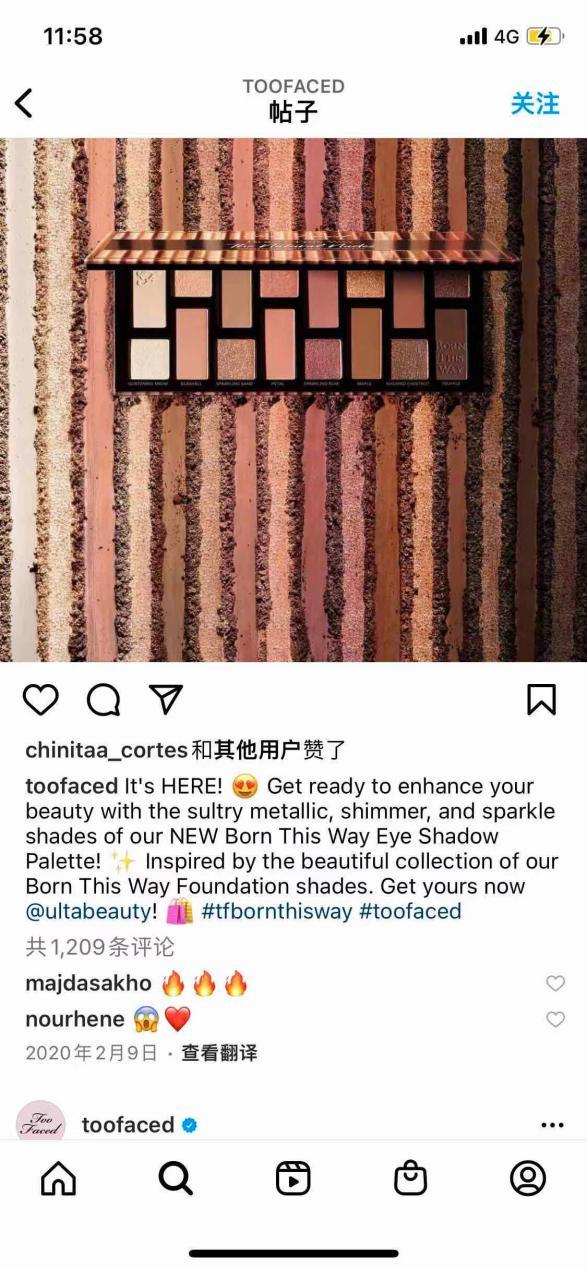The height and width of the screenshot is (1270, 587).
Task: Like the post with heart icon
Action: (x=41, y=700)
